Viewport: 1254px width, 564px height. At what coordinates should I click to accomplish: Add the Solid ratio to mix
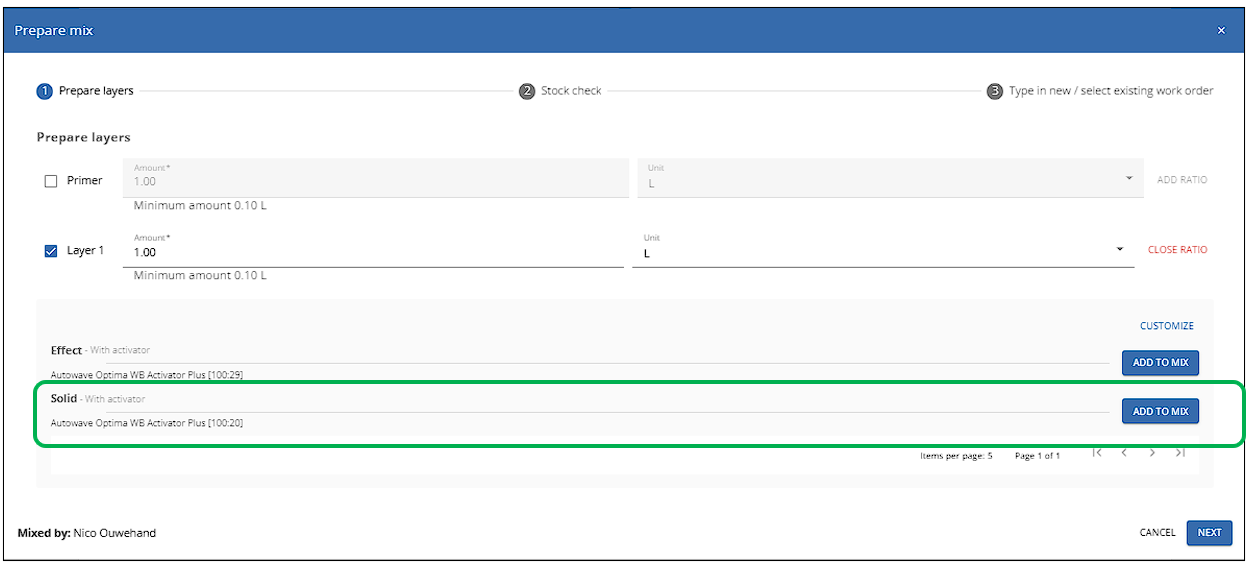pyautogui.click(x=1160, y=411)
